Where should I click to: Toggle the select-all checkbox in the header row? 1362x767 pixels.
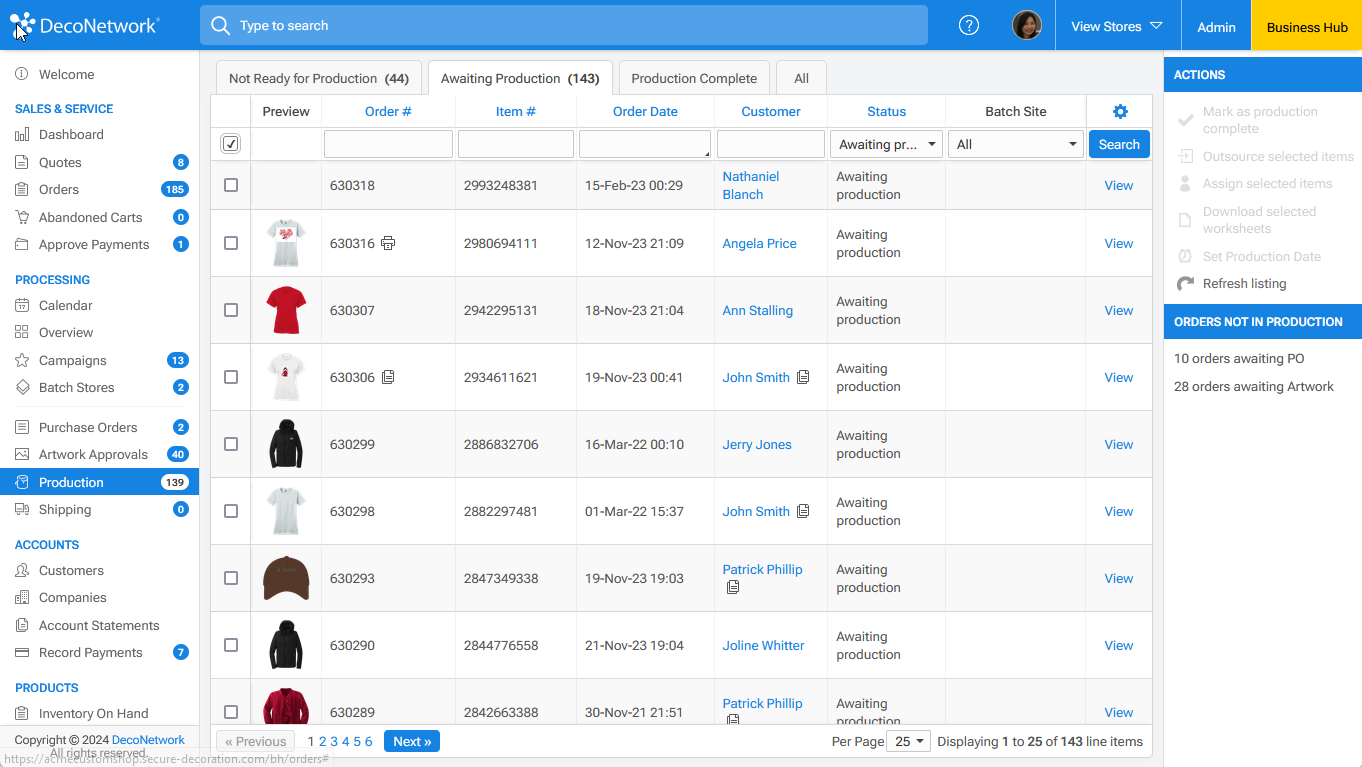(231, 143)
